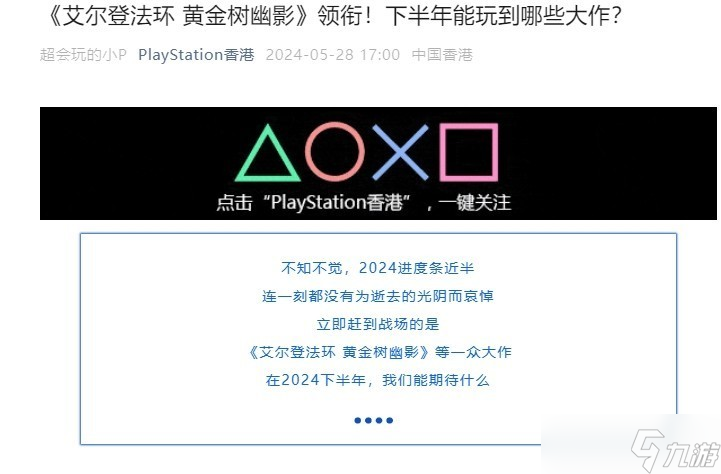The width and height of the screenshot is (721, 474).
Task: Click the 一键关注 banner text
Action: tap(474, 203)
